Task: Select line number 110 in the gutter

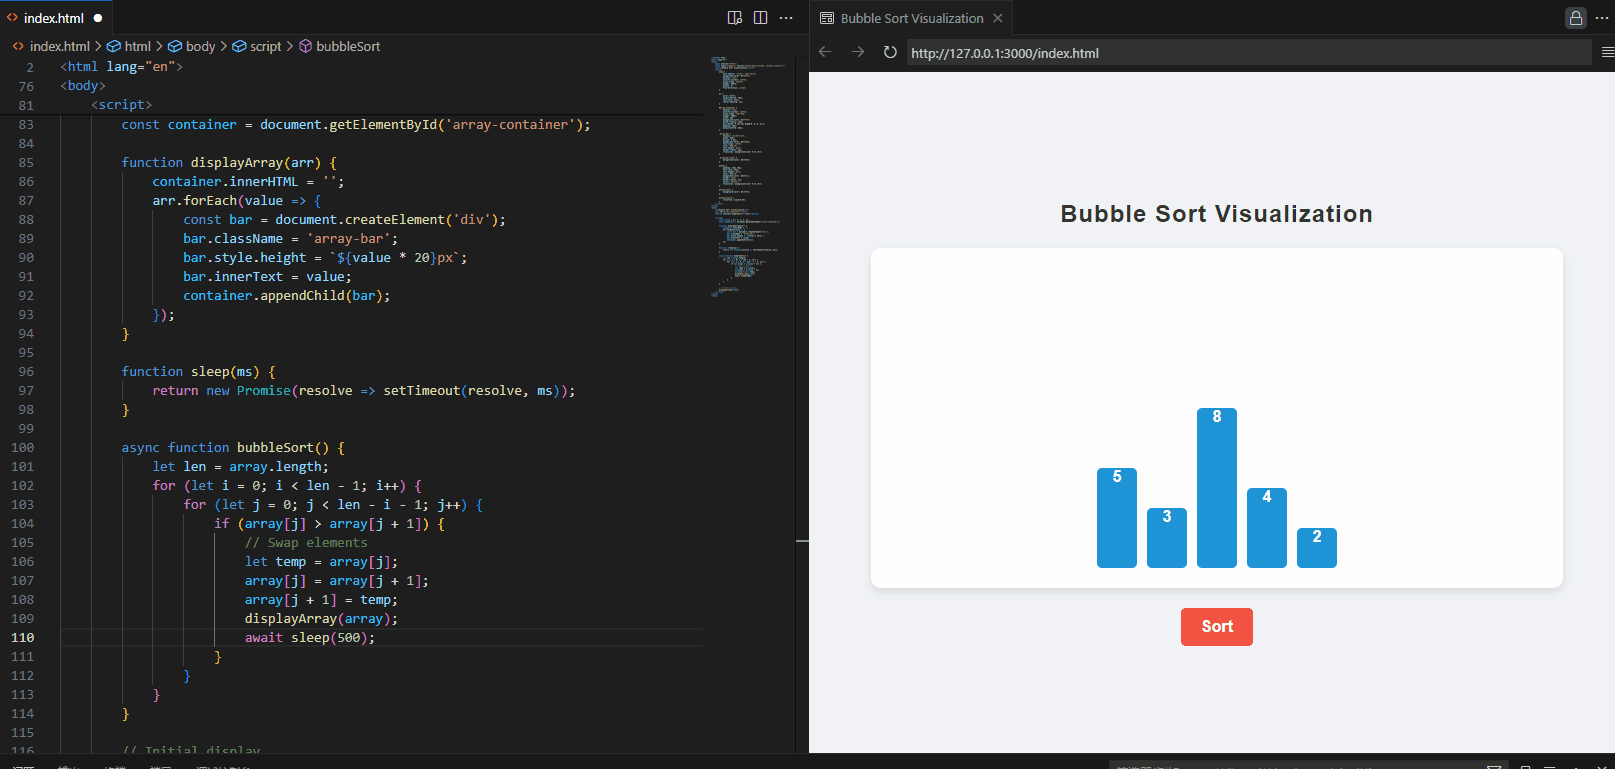Action: [22, 638]
